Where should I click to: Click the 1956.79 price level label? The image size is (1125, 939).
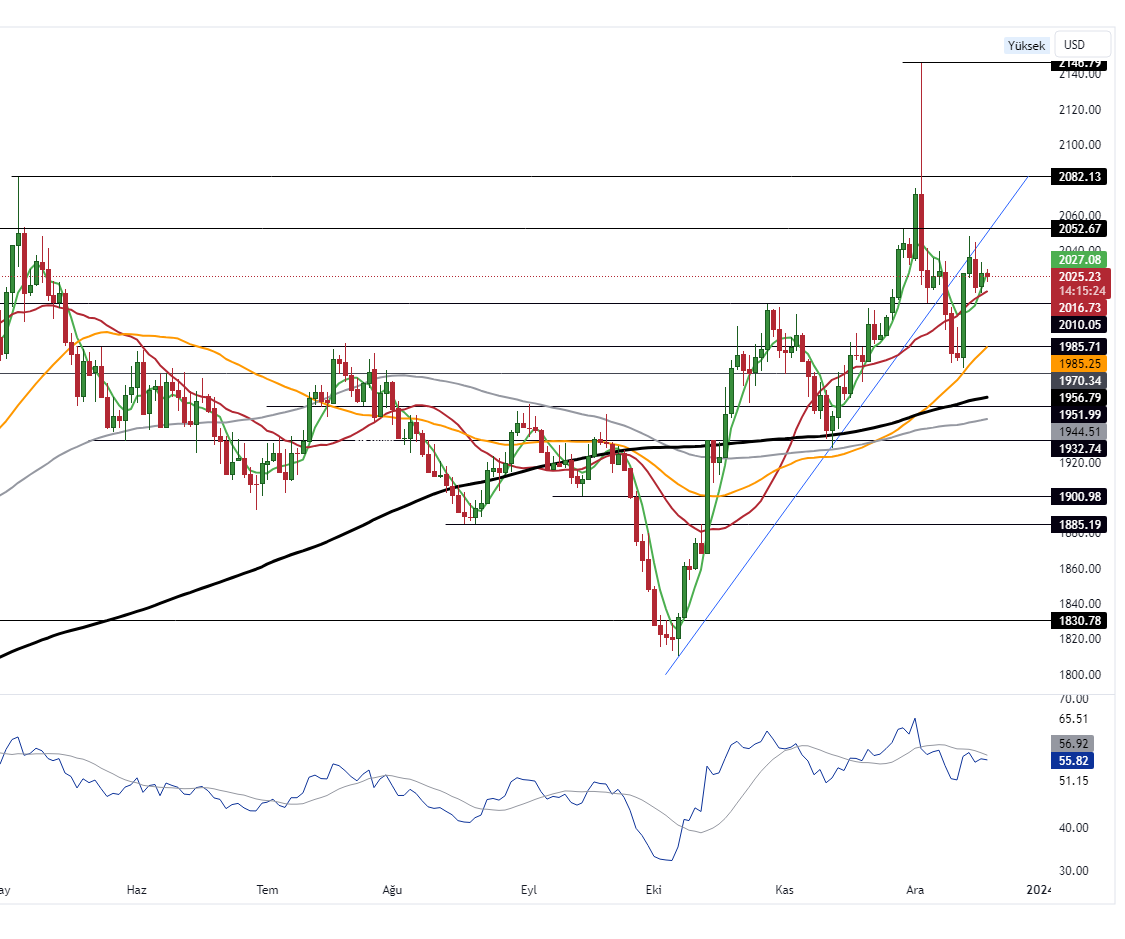point(1079,398)
